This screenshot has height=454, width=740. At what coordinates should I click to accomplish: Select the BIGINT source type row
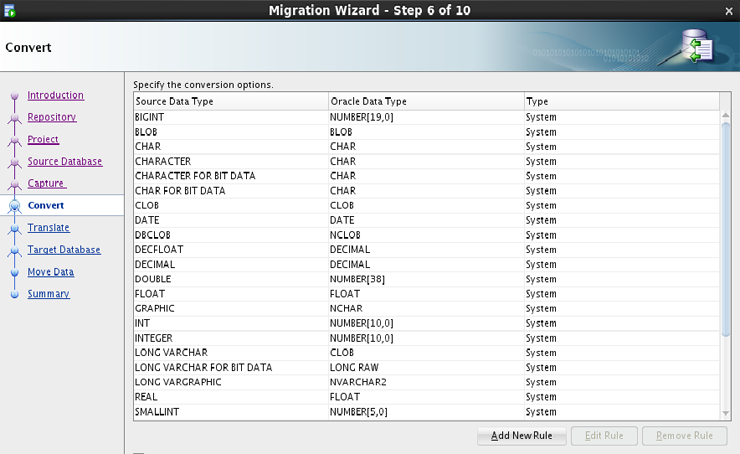click(x=427, y=117)
